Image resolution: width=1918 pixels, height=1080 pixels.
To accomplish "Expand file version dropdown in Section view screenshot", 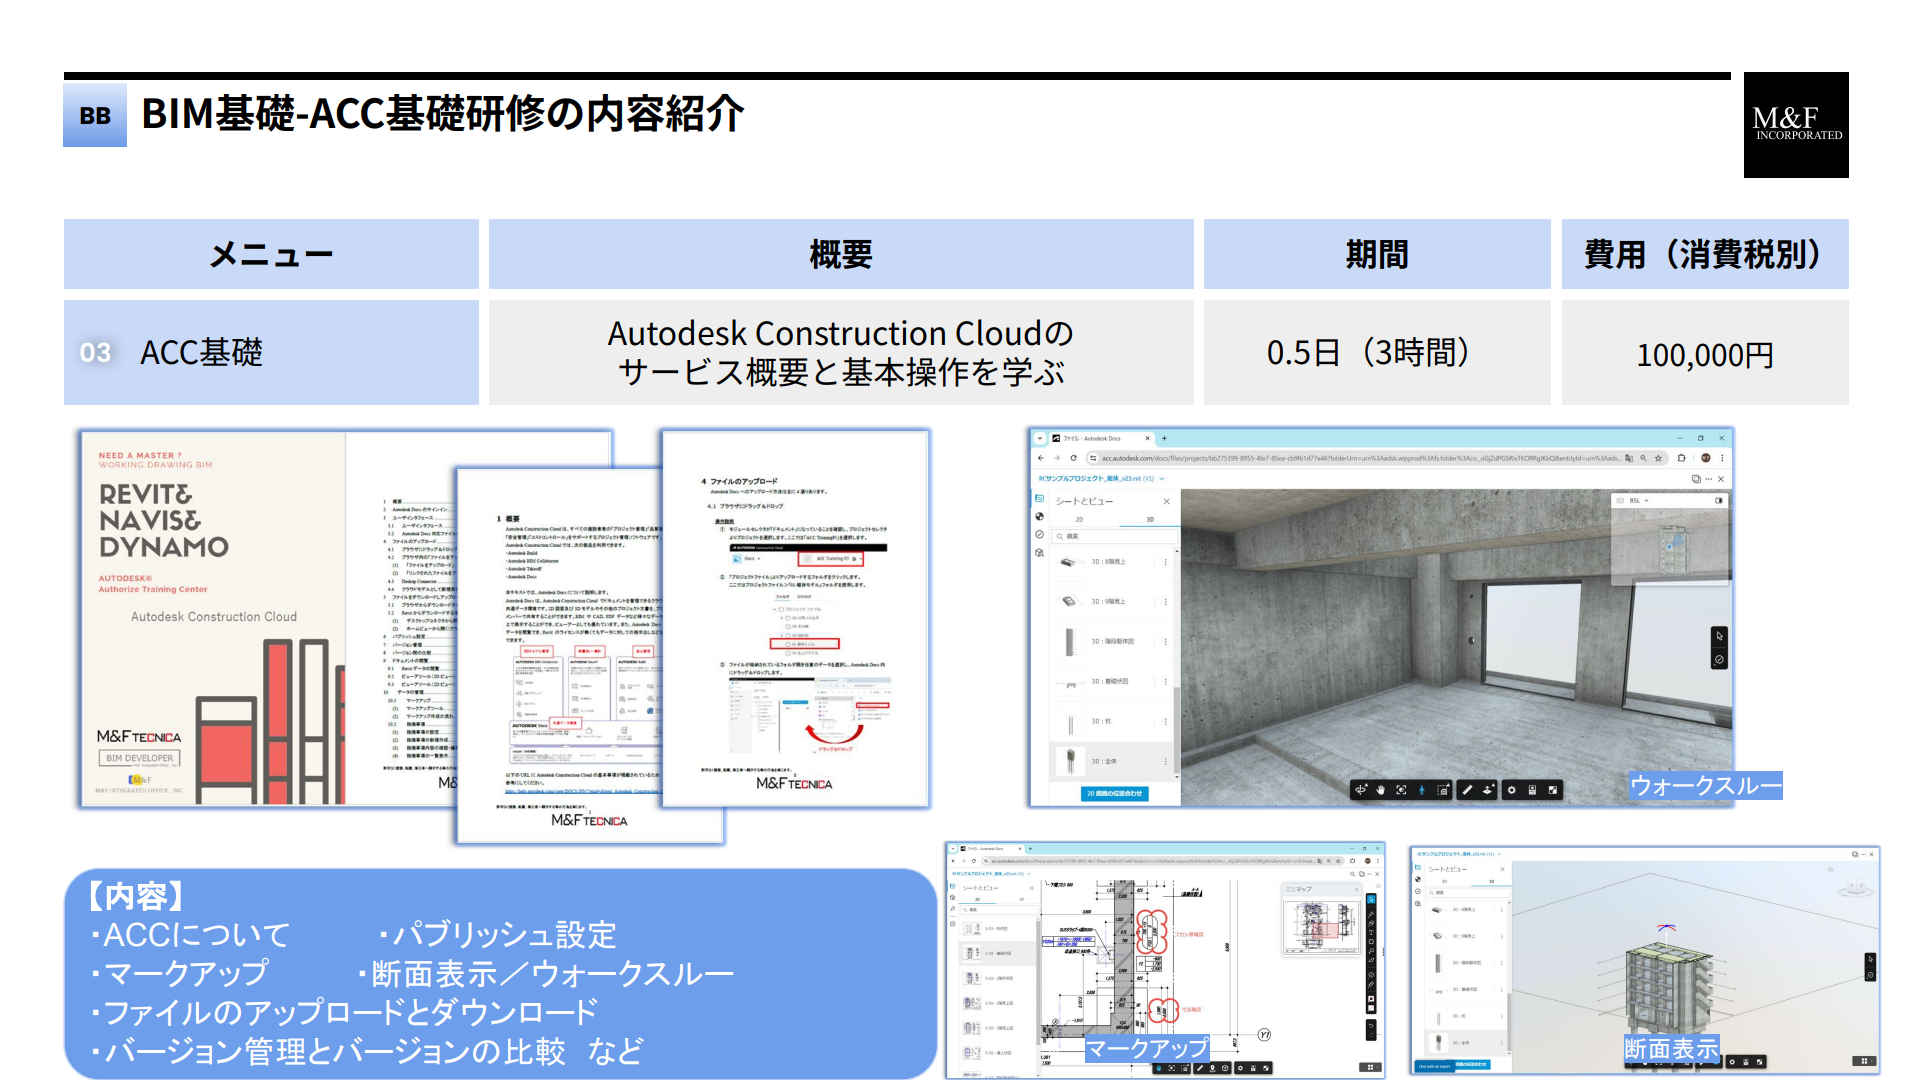I will 1499,854.
